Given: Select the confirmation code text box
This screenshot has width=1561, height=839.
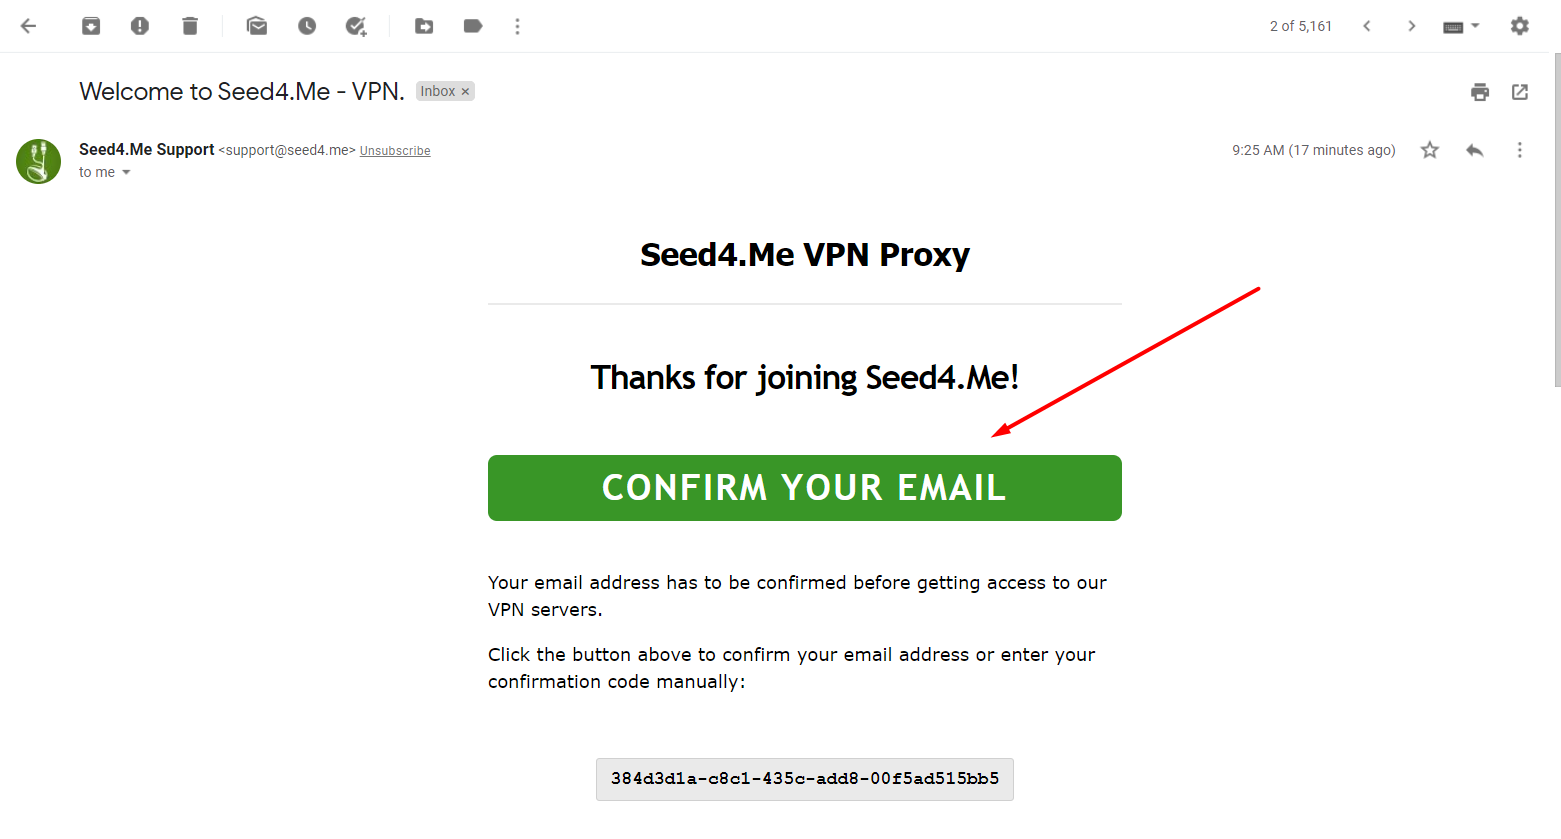Looking at the screenshot, I should pyautogui.click(x=804, y=779).
